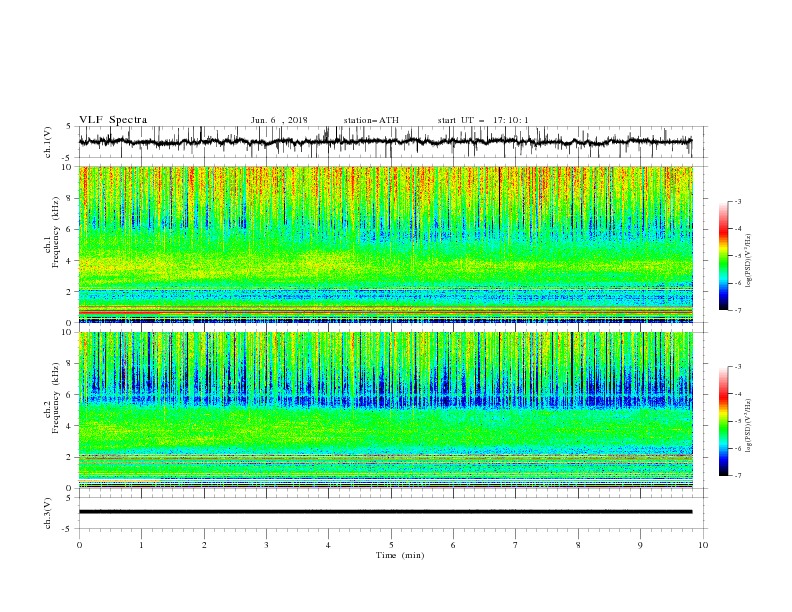Click the "Time (min)" axis label
This screenshot has width=792, height=612.
point(400,555)
